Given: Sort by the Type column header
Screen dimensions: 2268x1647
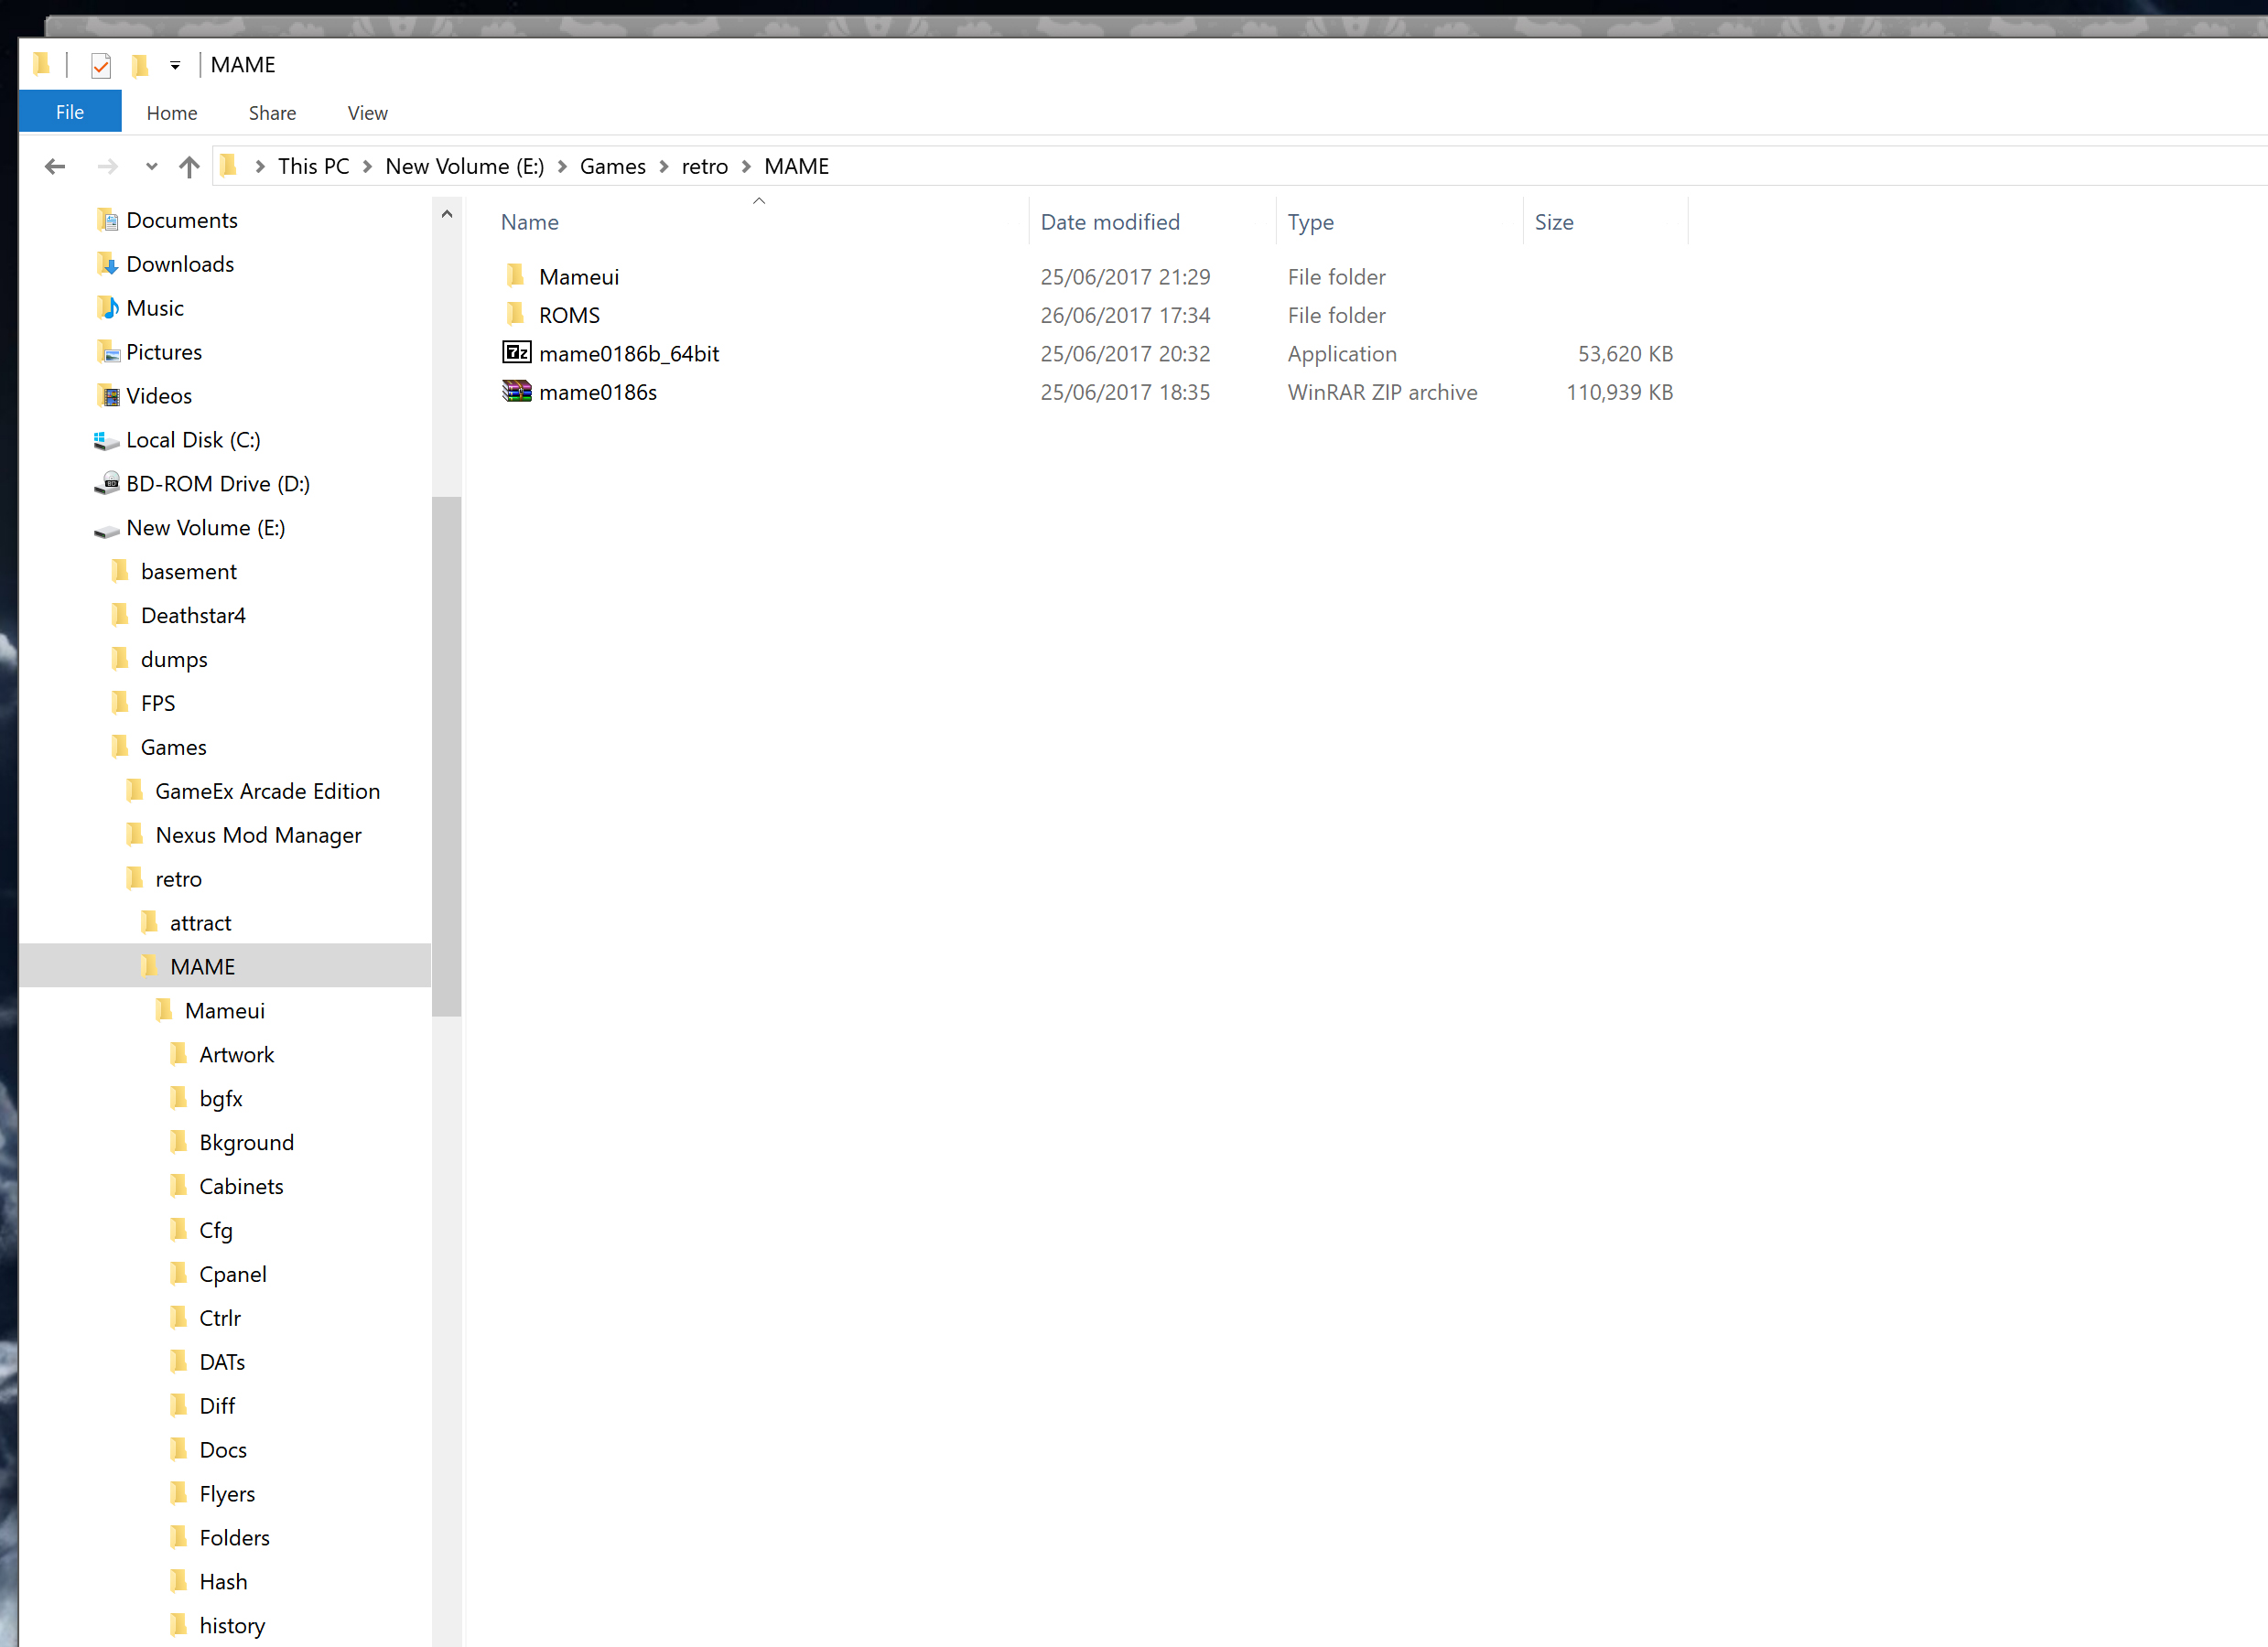Looking at the screenshot, I should [1310, 222].
